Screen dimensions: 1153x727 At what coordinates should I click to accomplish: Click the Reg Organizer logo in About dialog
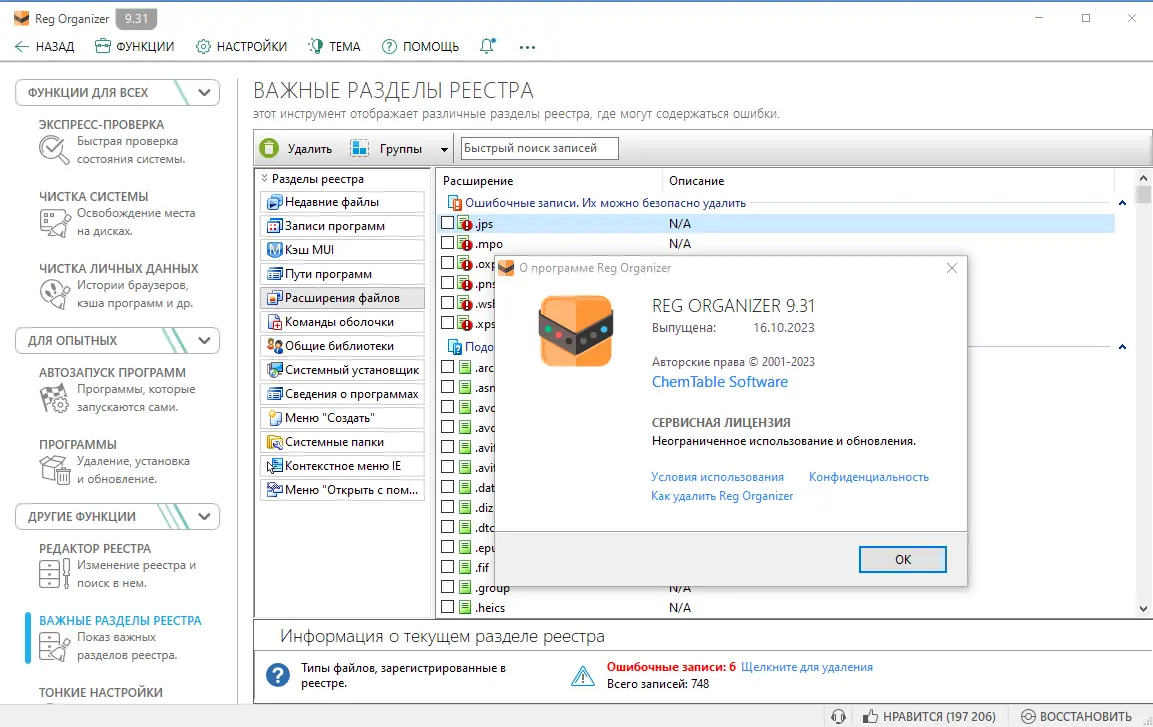coord(576,331)
